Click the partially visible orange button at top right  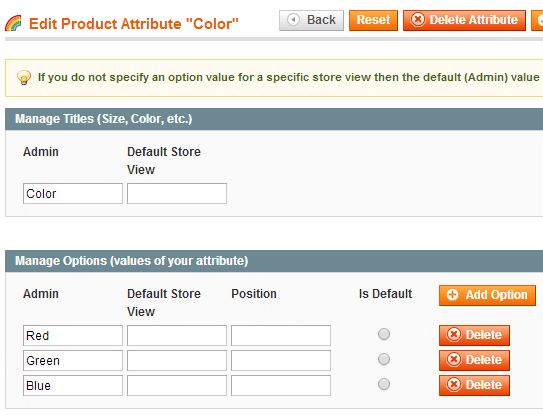[x=537, y=20]
